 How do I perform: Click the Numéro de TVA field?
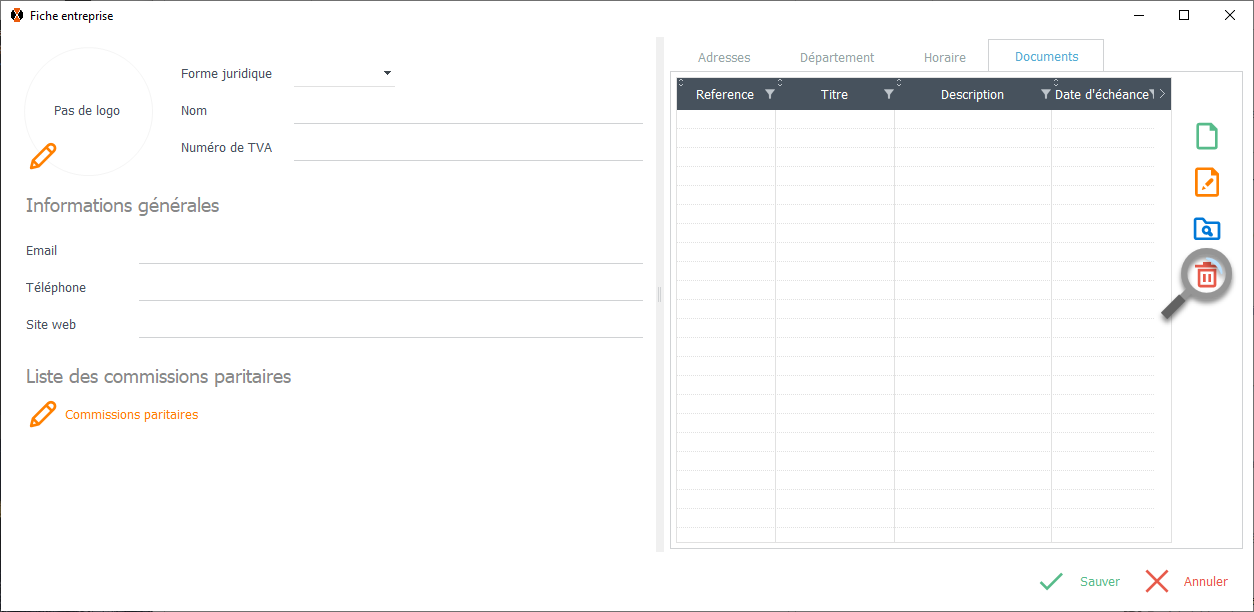[x=468, y=148]
